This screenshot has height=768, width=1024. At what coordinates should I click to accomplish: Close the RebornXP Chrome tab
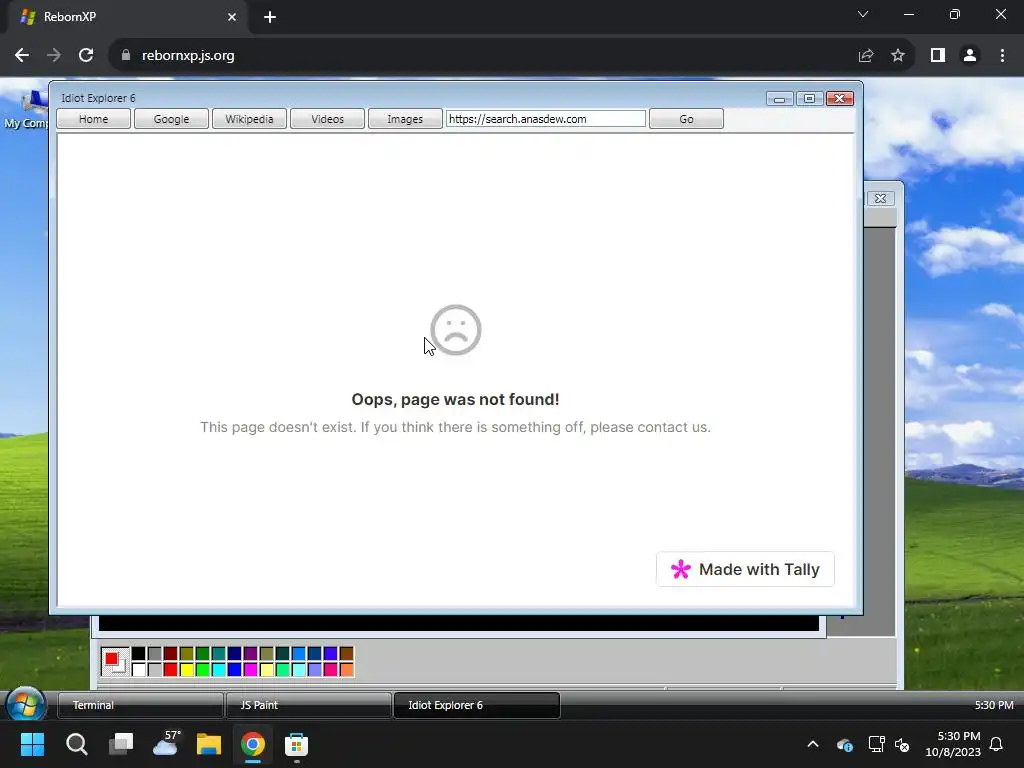tap(232, 17)
